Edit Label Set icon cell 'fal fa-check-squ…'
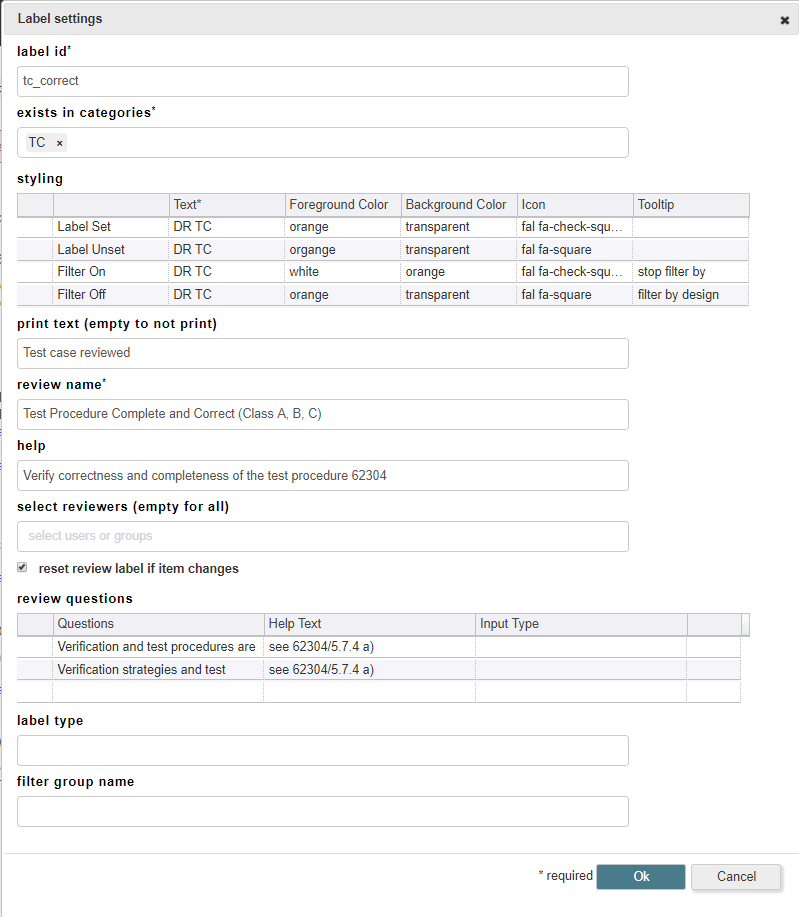This screenshot has width=799, height=917. [x=575, y=227]
